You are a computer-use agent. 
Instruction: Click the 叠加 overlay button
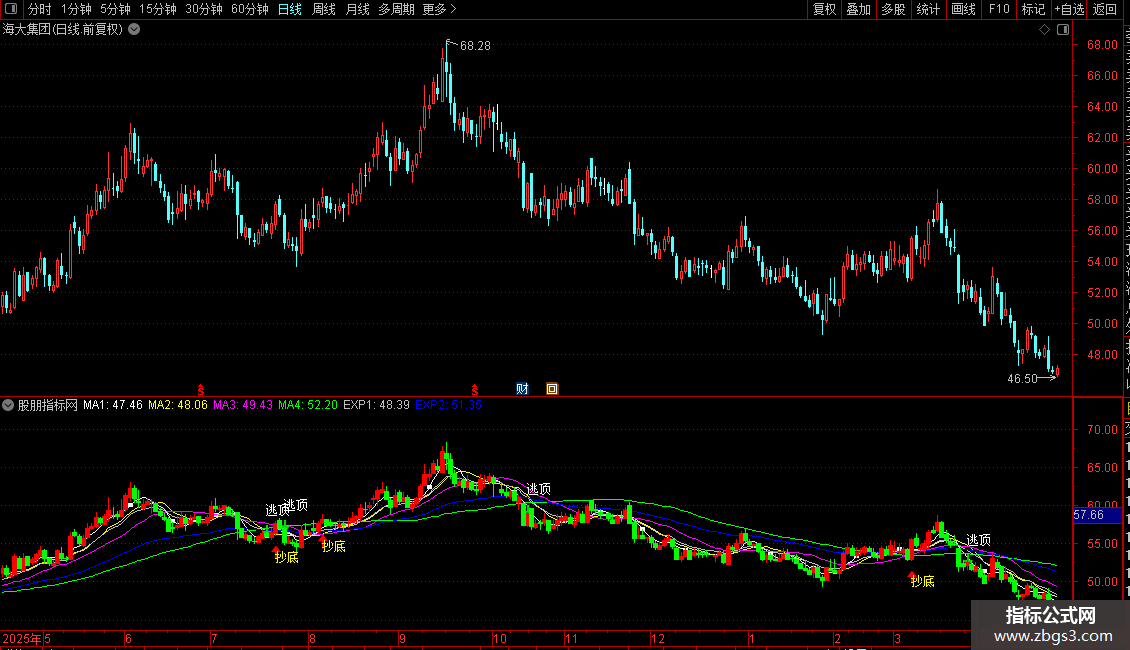[859, 9]
